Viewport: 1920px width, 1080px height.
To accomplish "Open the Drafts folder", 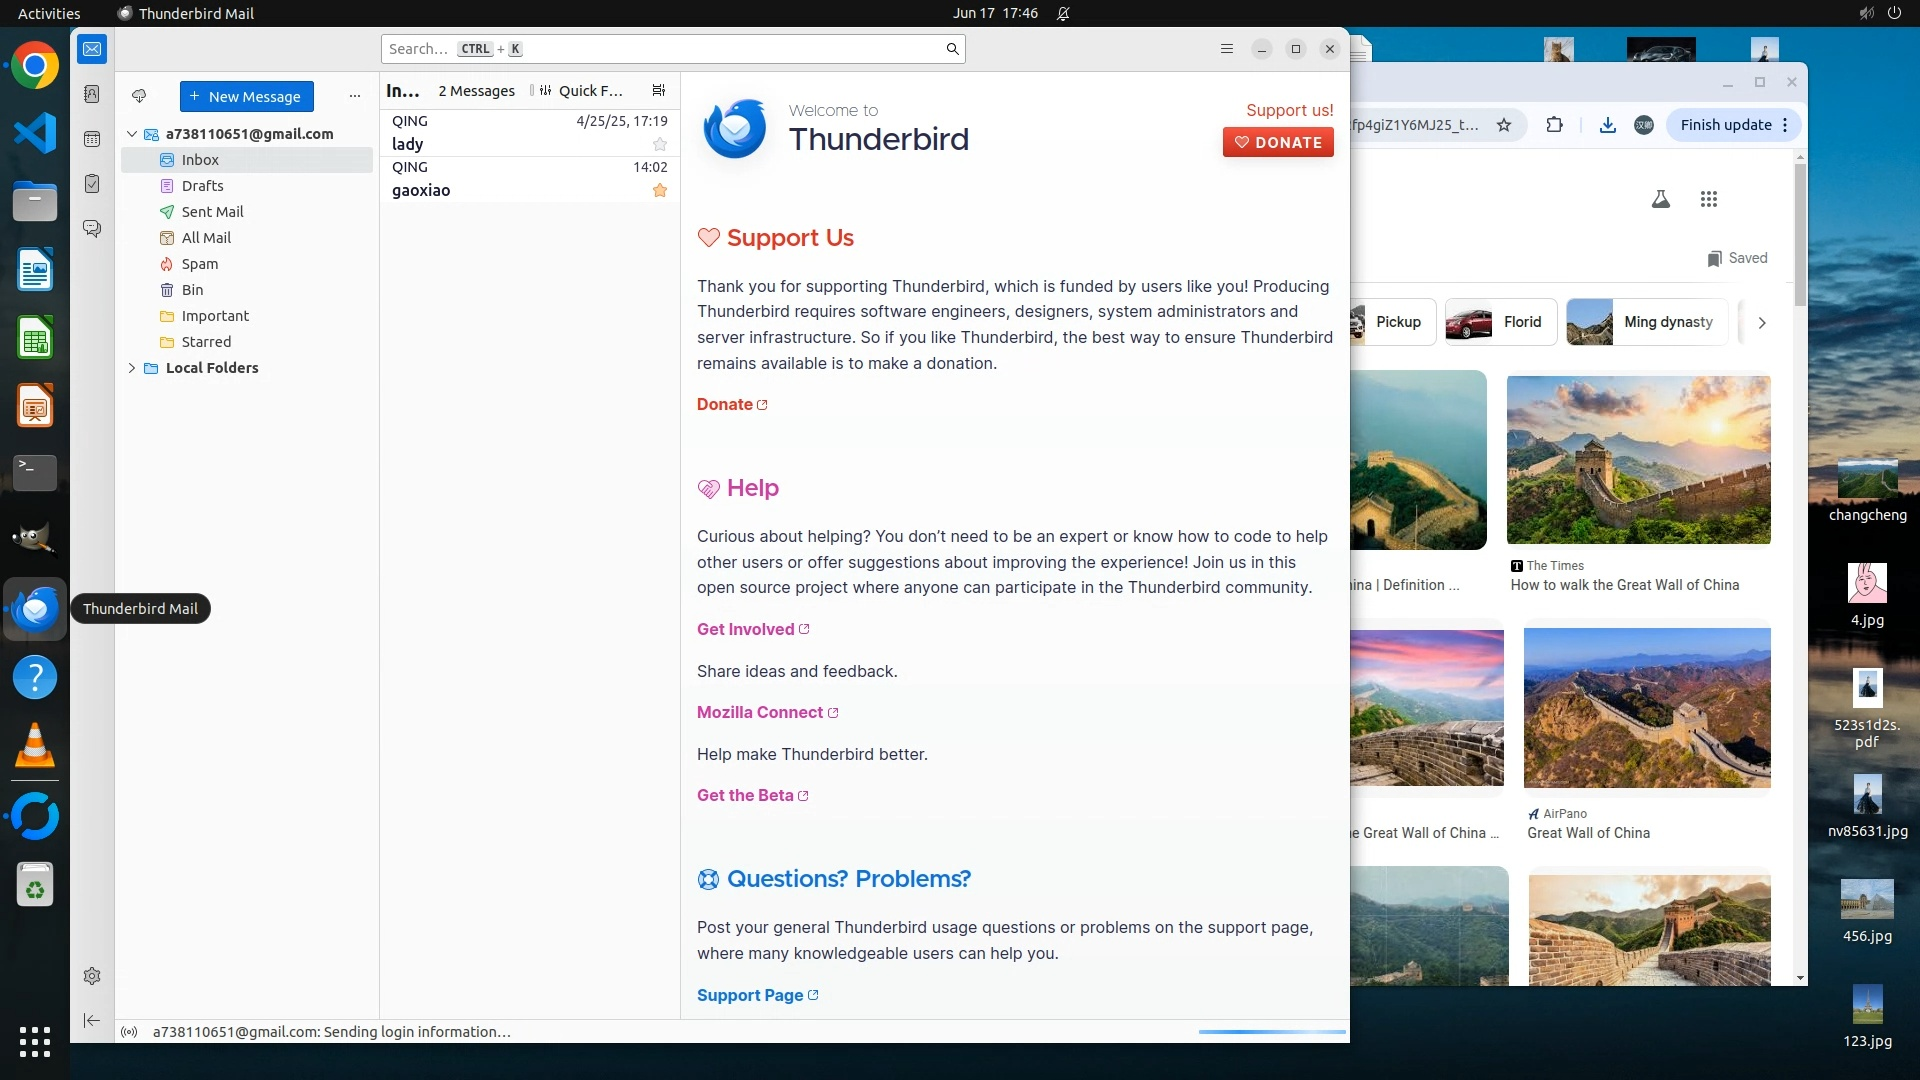I will point(202,186).
